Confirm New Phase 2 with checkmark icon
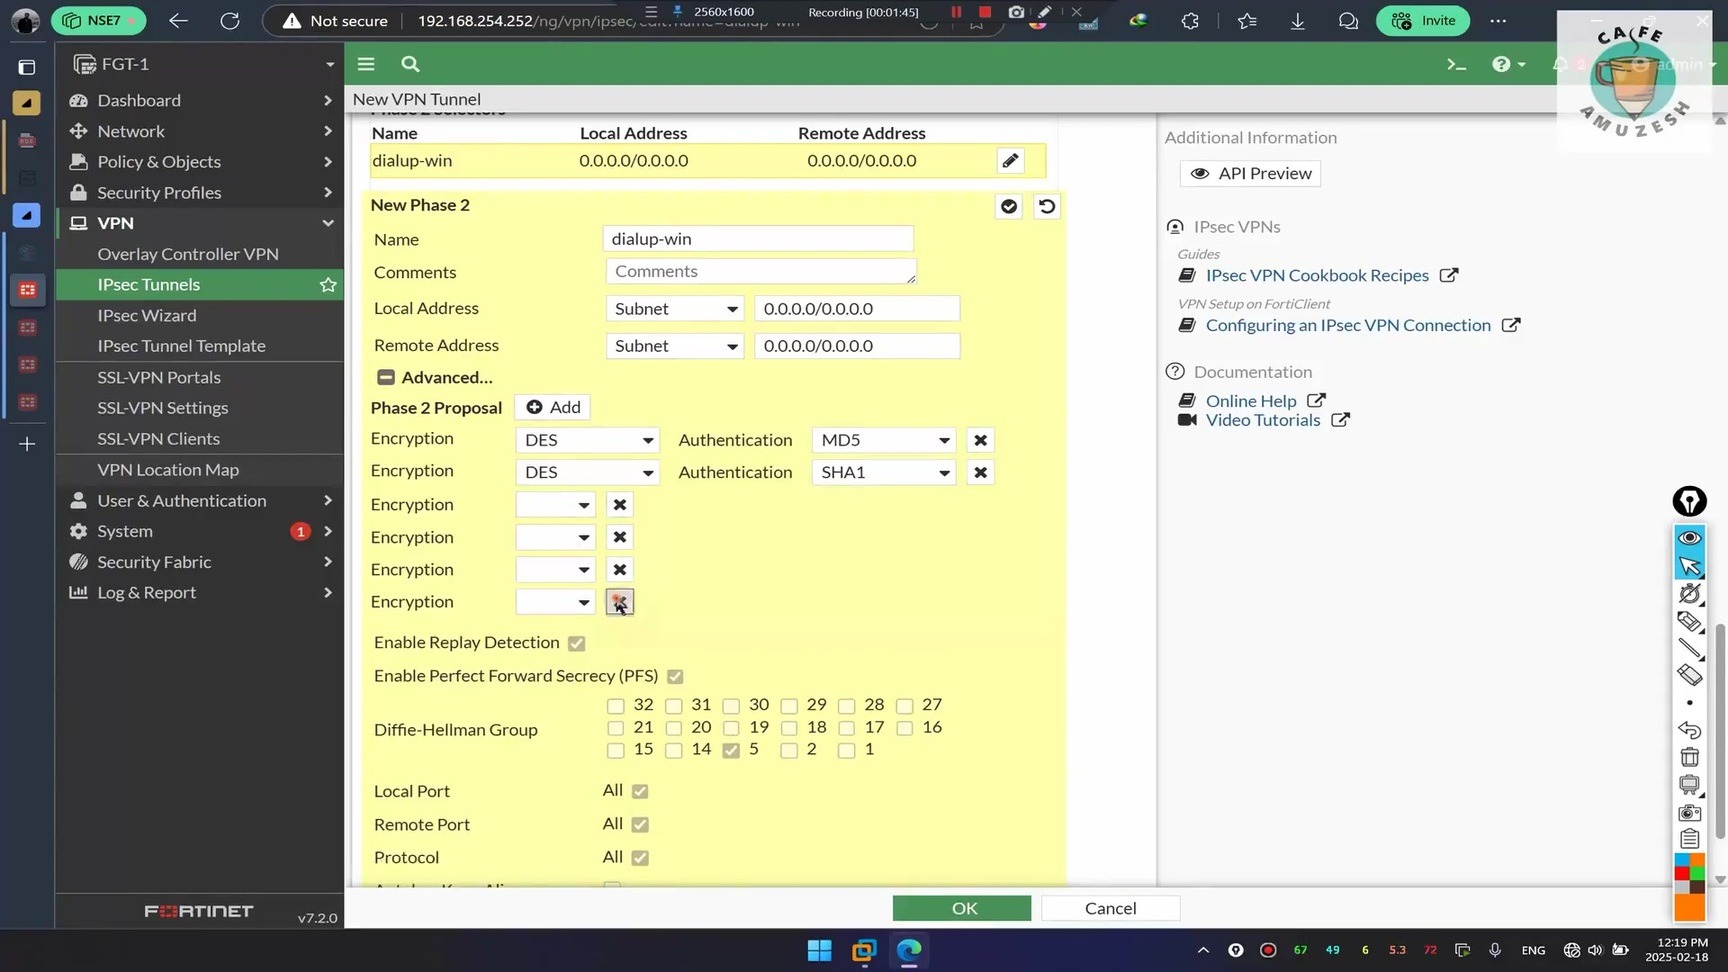 1008,206
